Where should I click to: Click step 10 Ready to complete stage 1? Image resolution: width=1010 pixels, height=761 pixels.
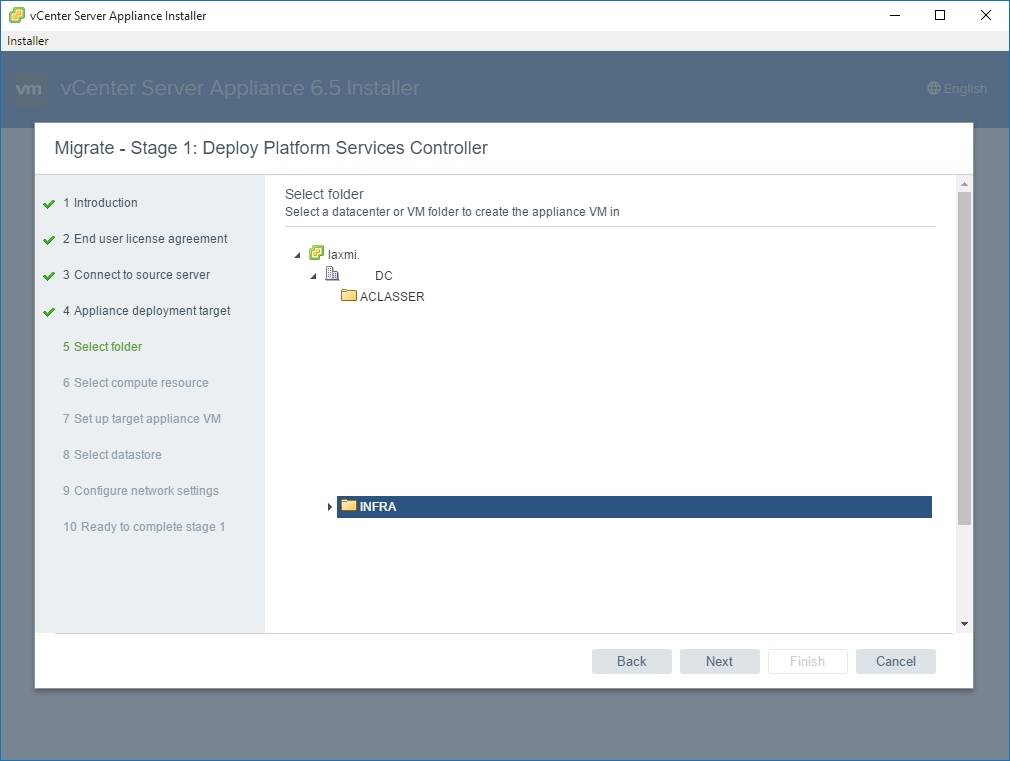(x=144, y=527)
